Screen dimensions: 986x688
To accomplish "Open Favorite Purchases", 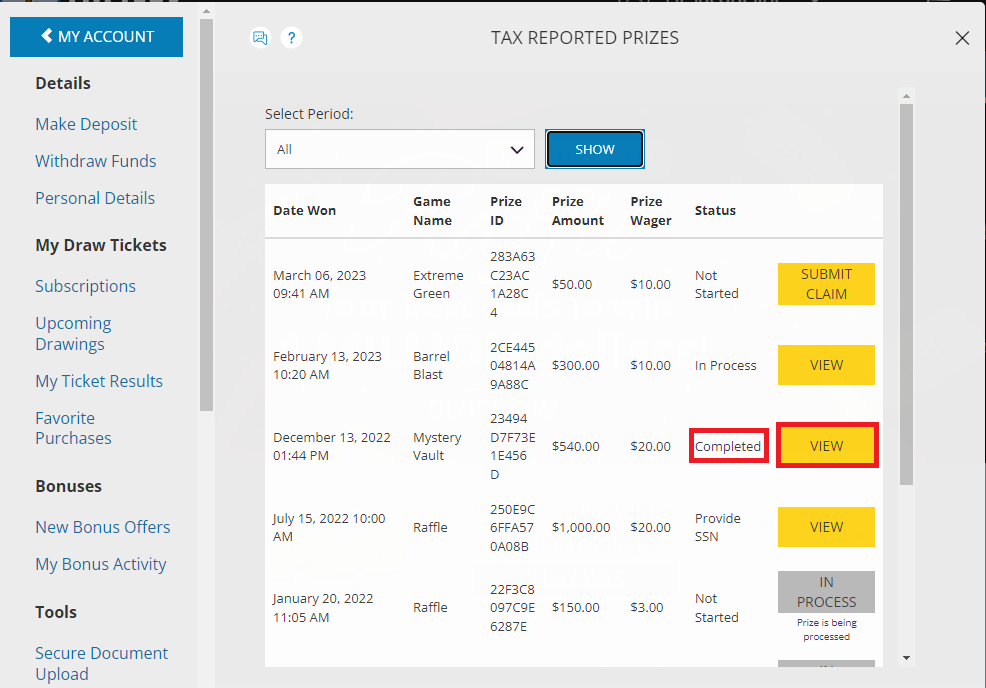I will pos(73,428).
